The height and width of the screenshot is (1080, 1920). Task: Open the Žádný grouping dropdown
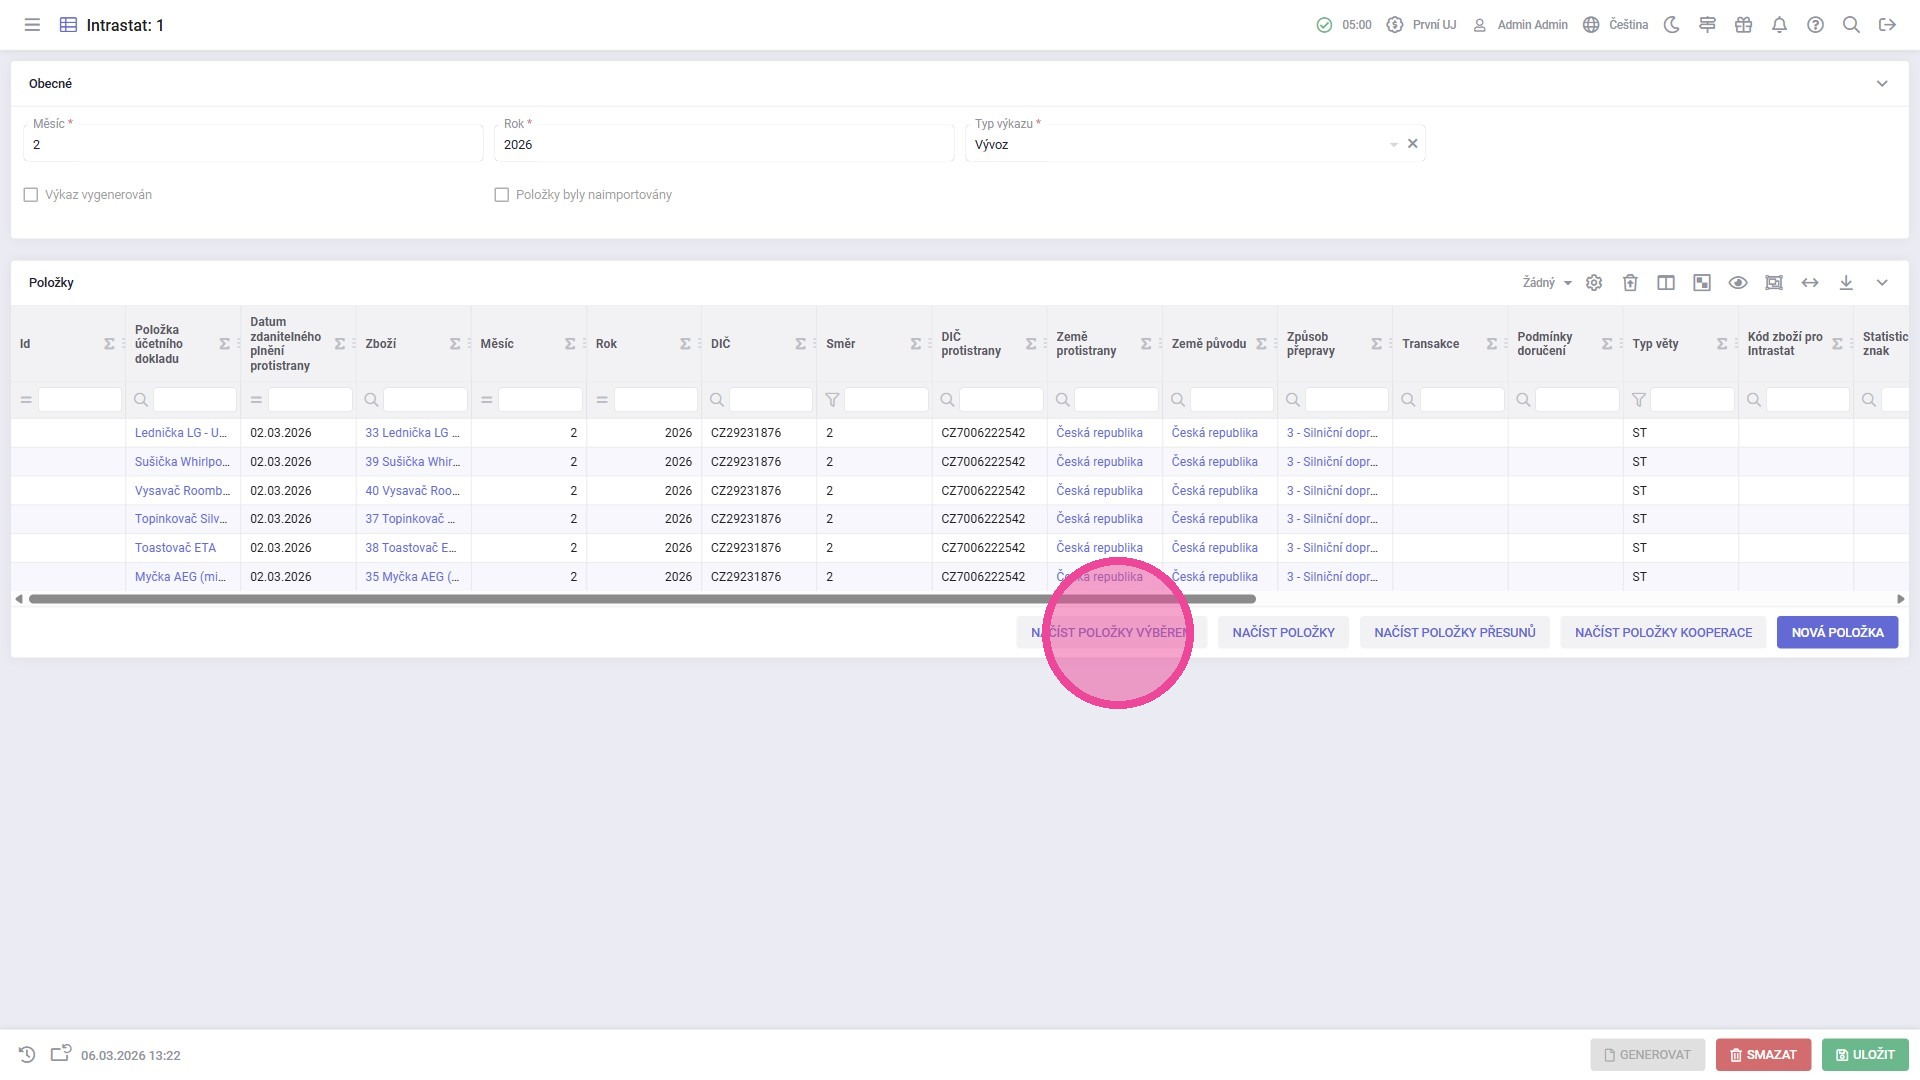[1547, 283]
